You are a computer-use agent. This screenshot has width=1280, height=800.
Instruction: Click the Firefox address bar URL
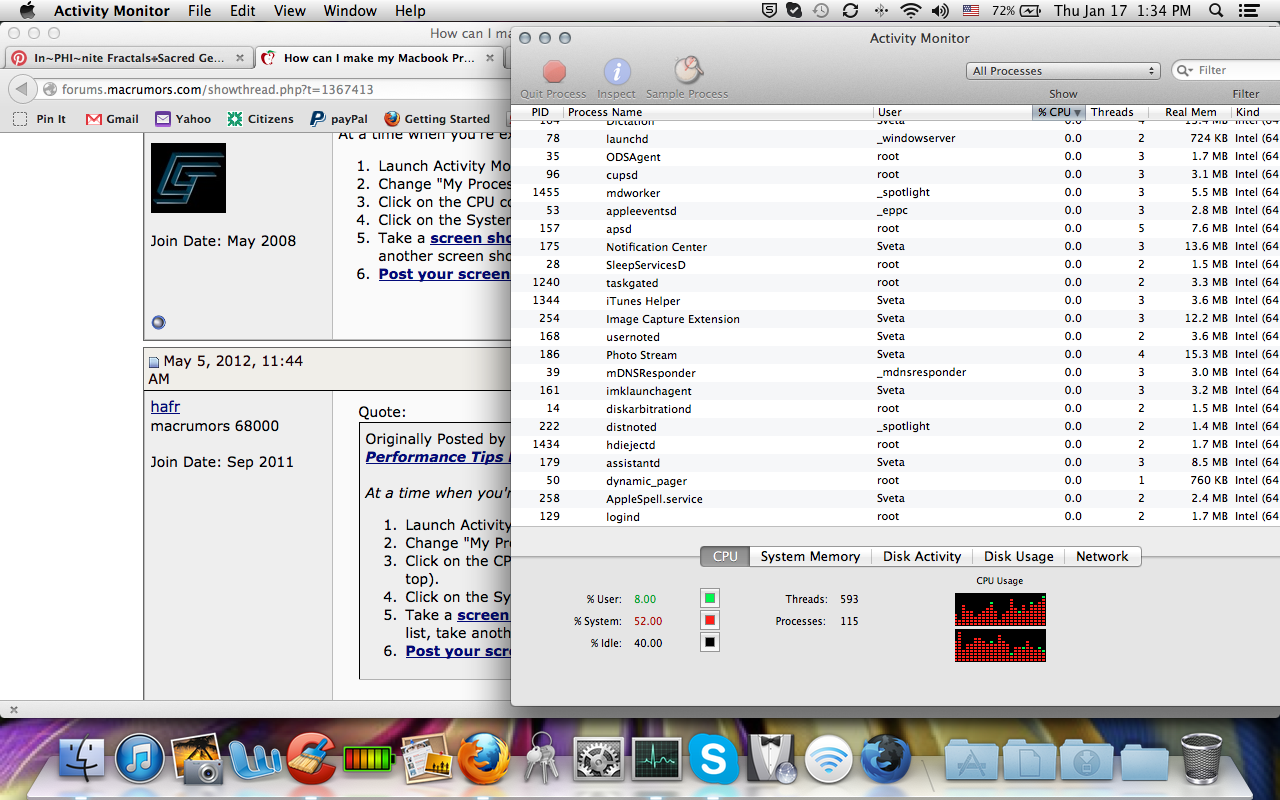[217, 89]
